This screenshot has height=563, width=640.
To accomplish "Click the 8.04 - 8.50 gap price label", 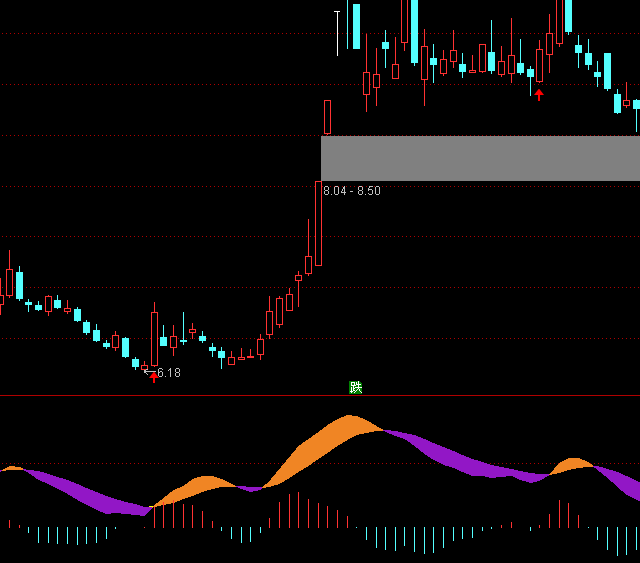I will (x=352, y=191).
